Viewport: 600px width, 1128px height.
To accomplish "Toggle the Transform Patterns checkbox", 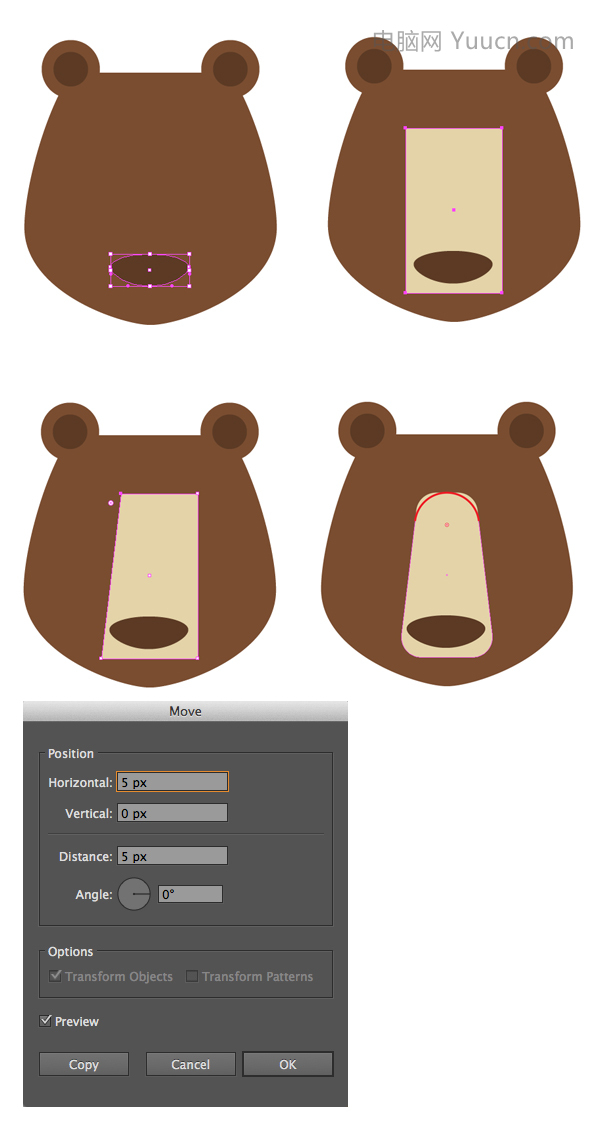I will tap(192, 976).
